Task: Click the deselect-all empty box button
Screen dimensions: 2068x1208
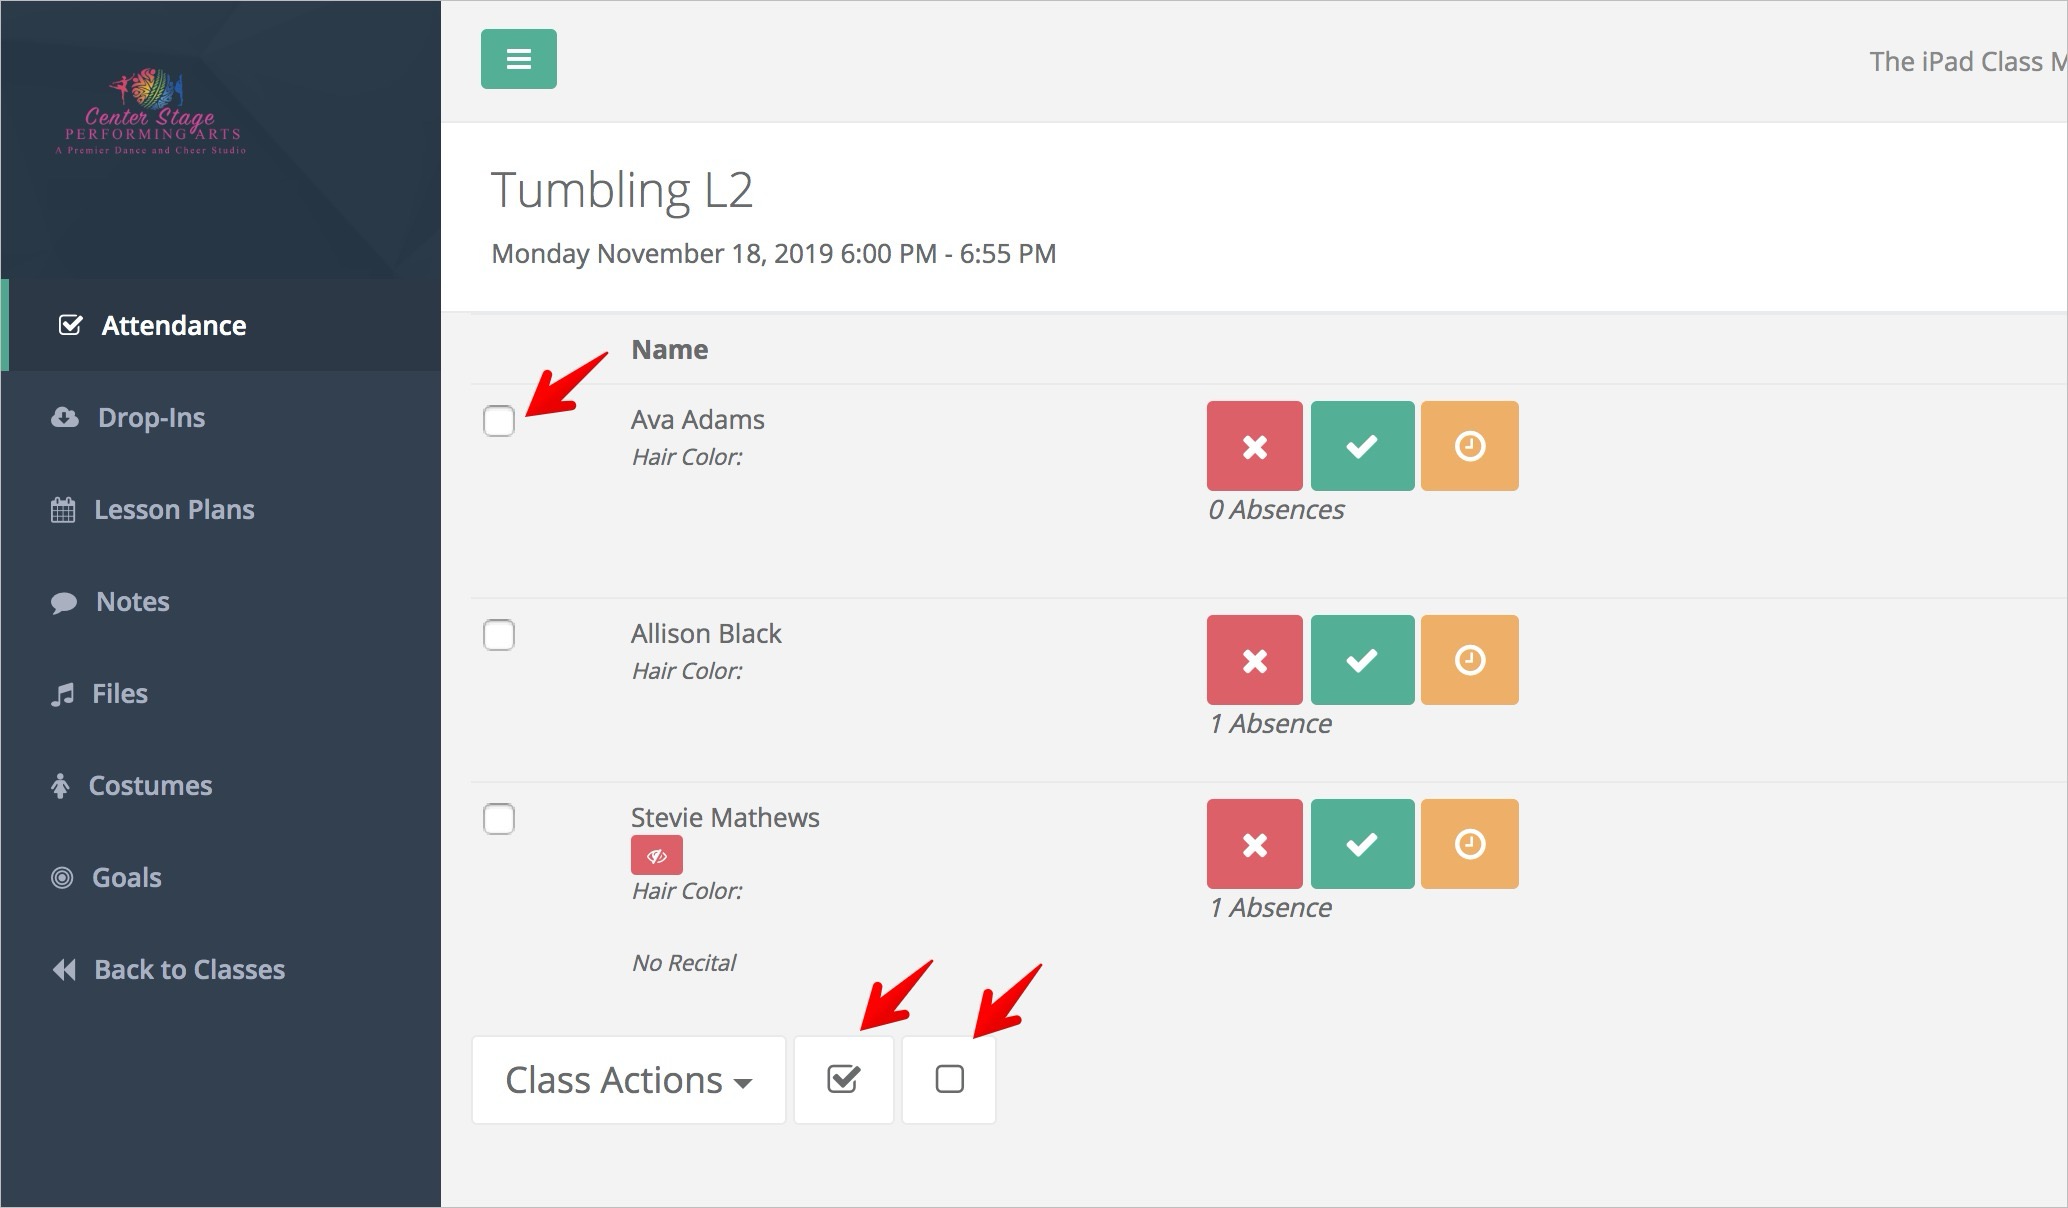Action: [949, 1079]
